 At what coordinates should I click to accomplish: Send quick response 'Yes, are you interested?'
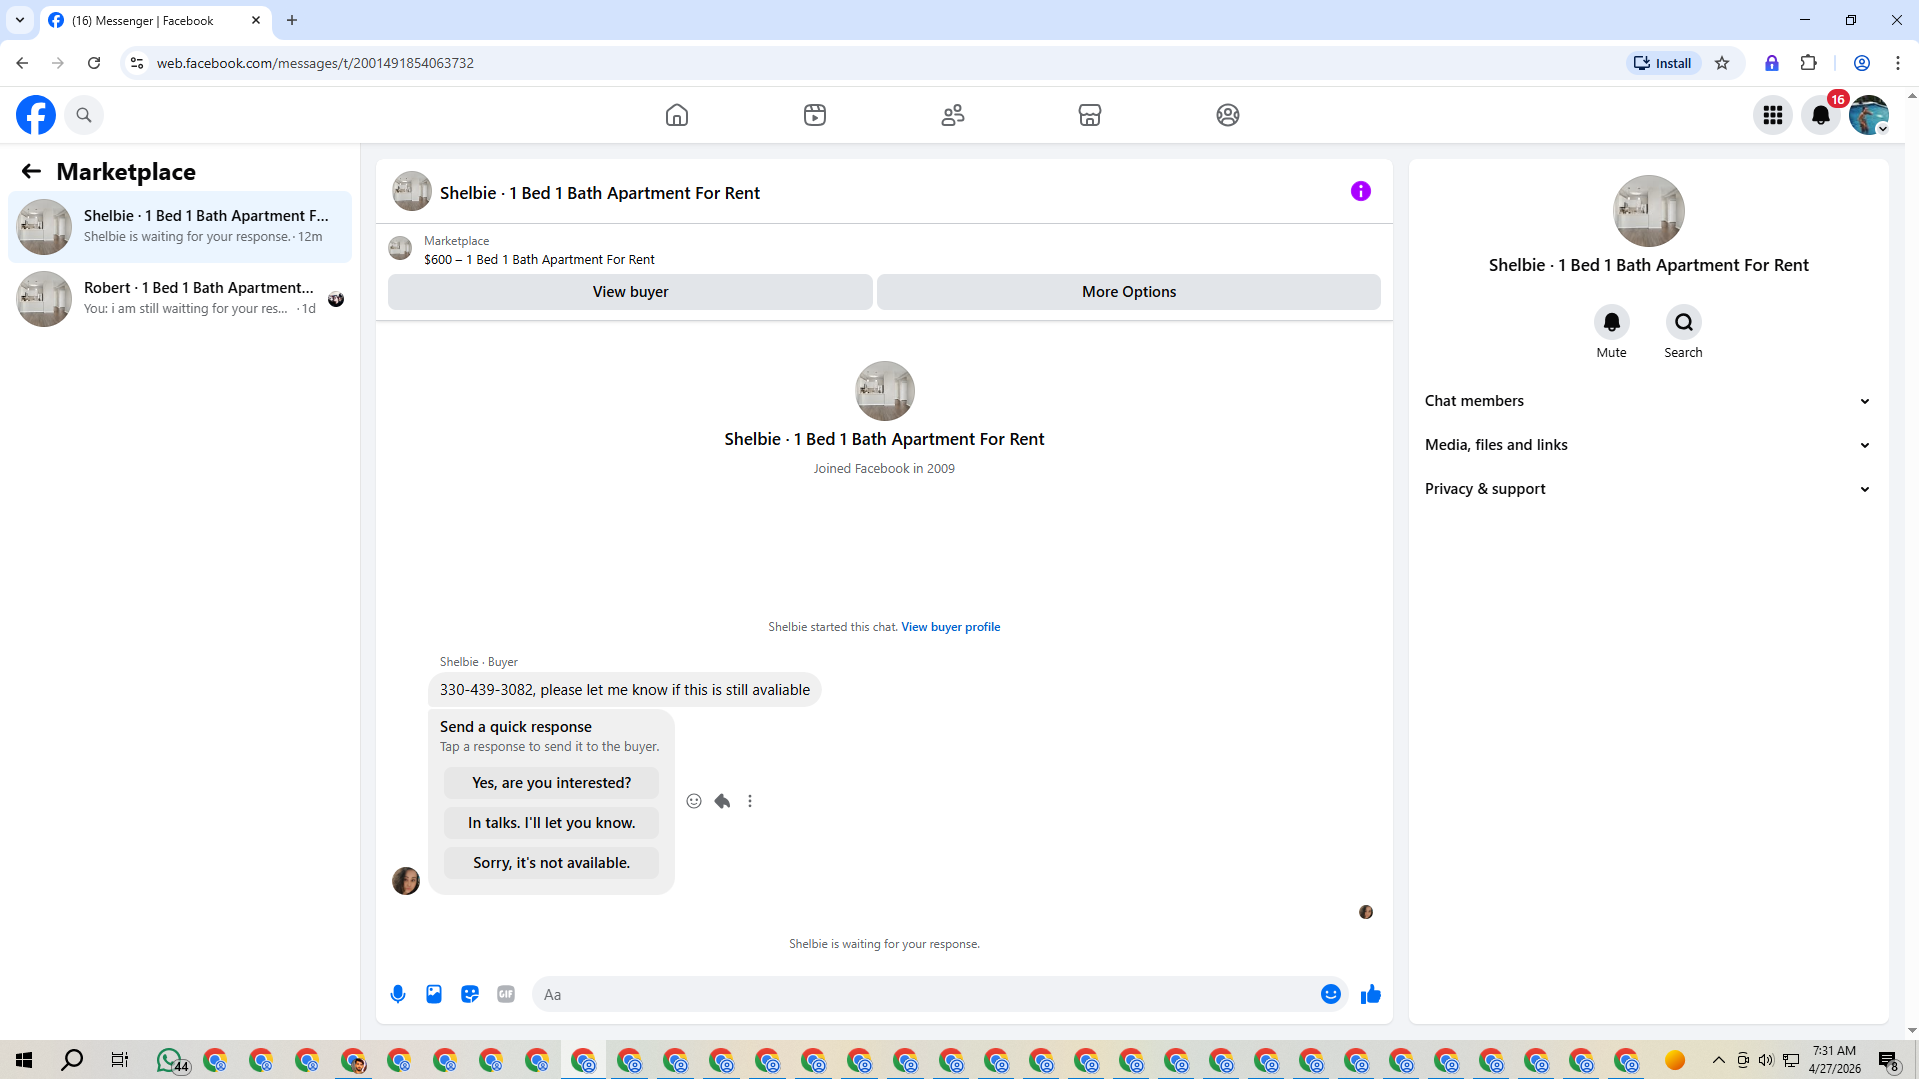551,783
